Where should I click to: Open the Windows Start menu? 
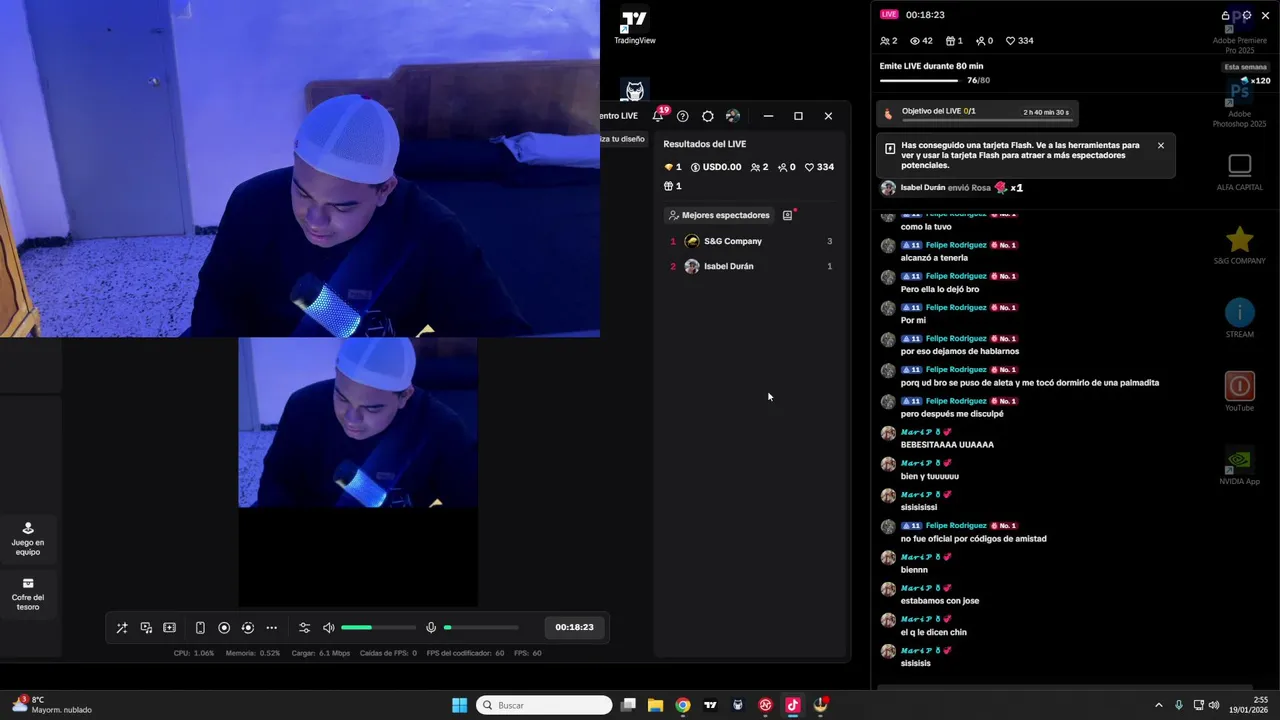tap(459, 705)
